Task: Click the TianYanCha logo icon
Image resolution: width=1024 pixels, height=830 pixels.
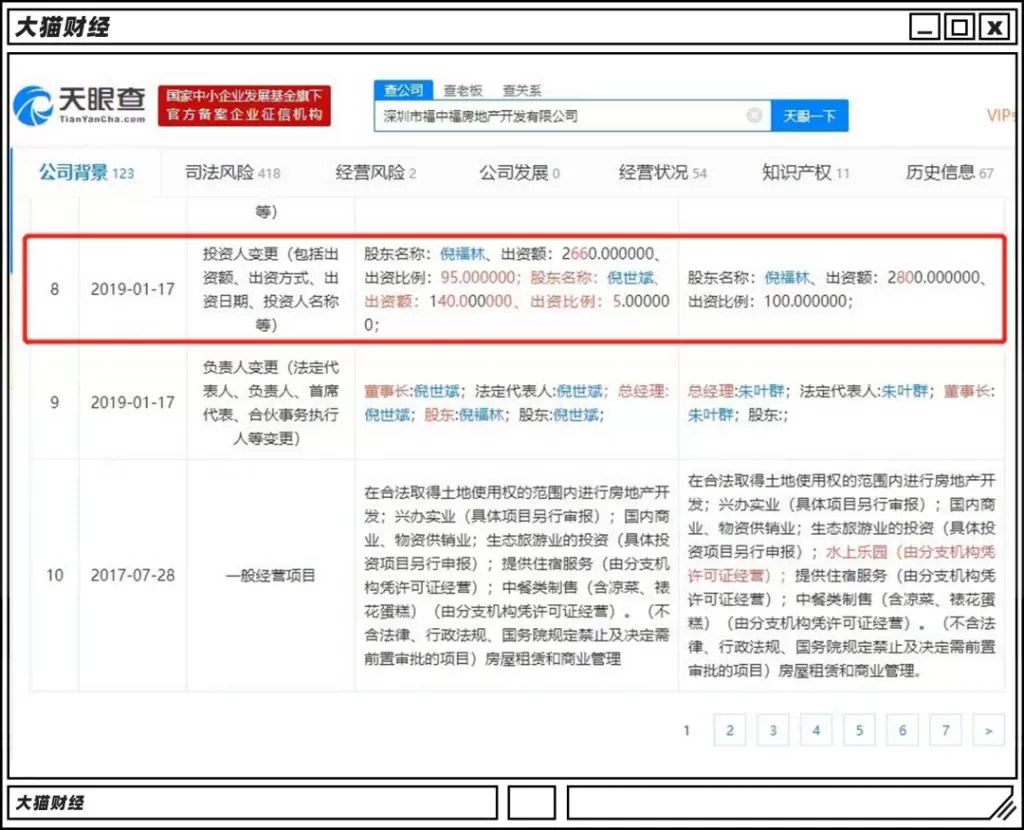Action: tap(33, 105)
